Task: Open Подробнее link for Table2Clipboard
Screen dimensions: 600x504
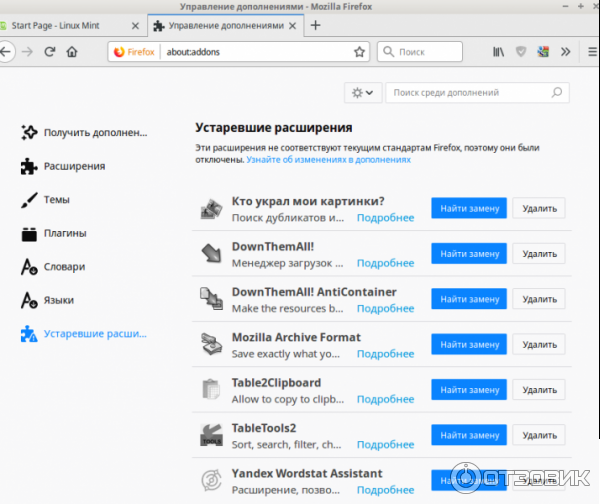Action: [x=385, y=398]
